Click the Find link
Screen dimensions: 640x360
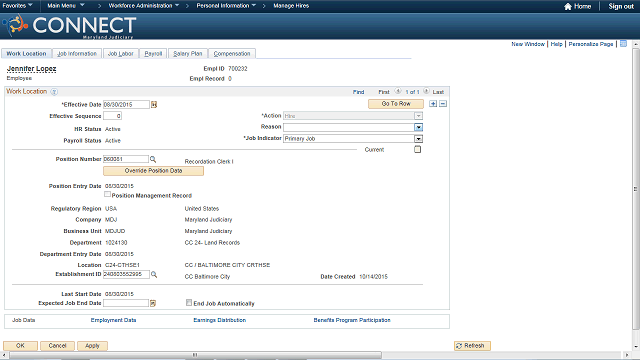coord(358,92)
